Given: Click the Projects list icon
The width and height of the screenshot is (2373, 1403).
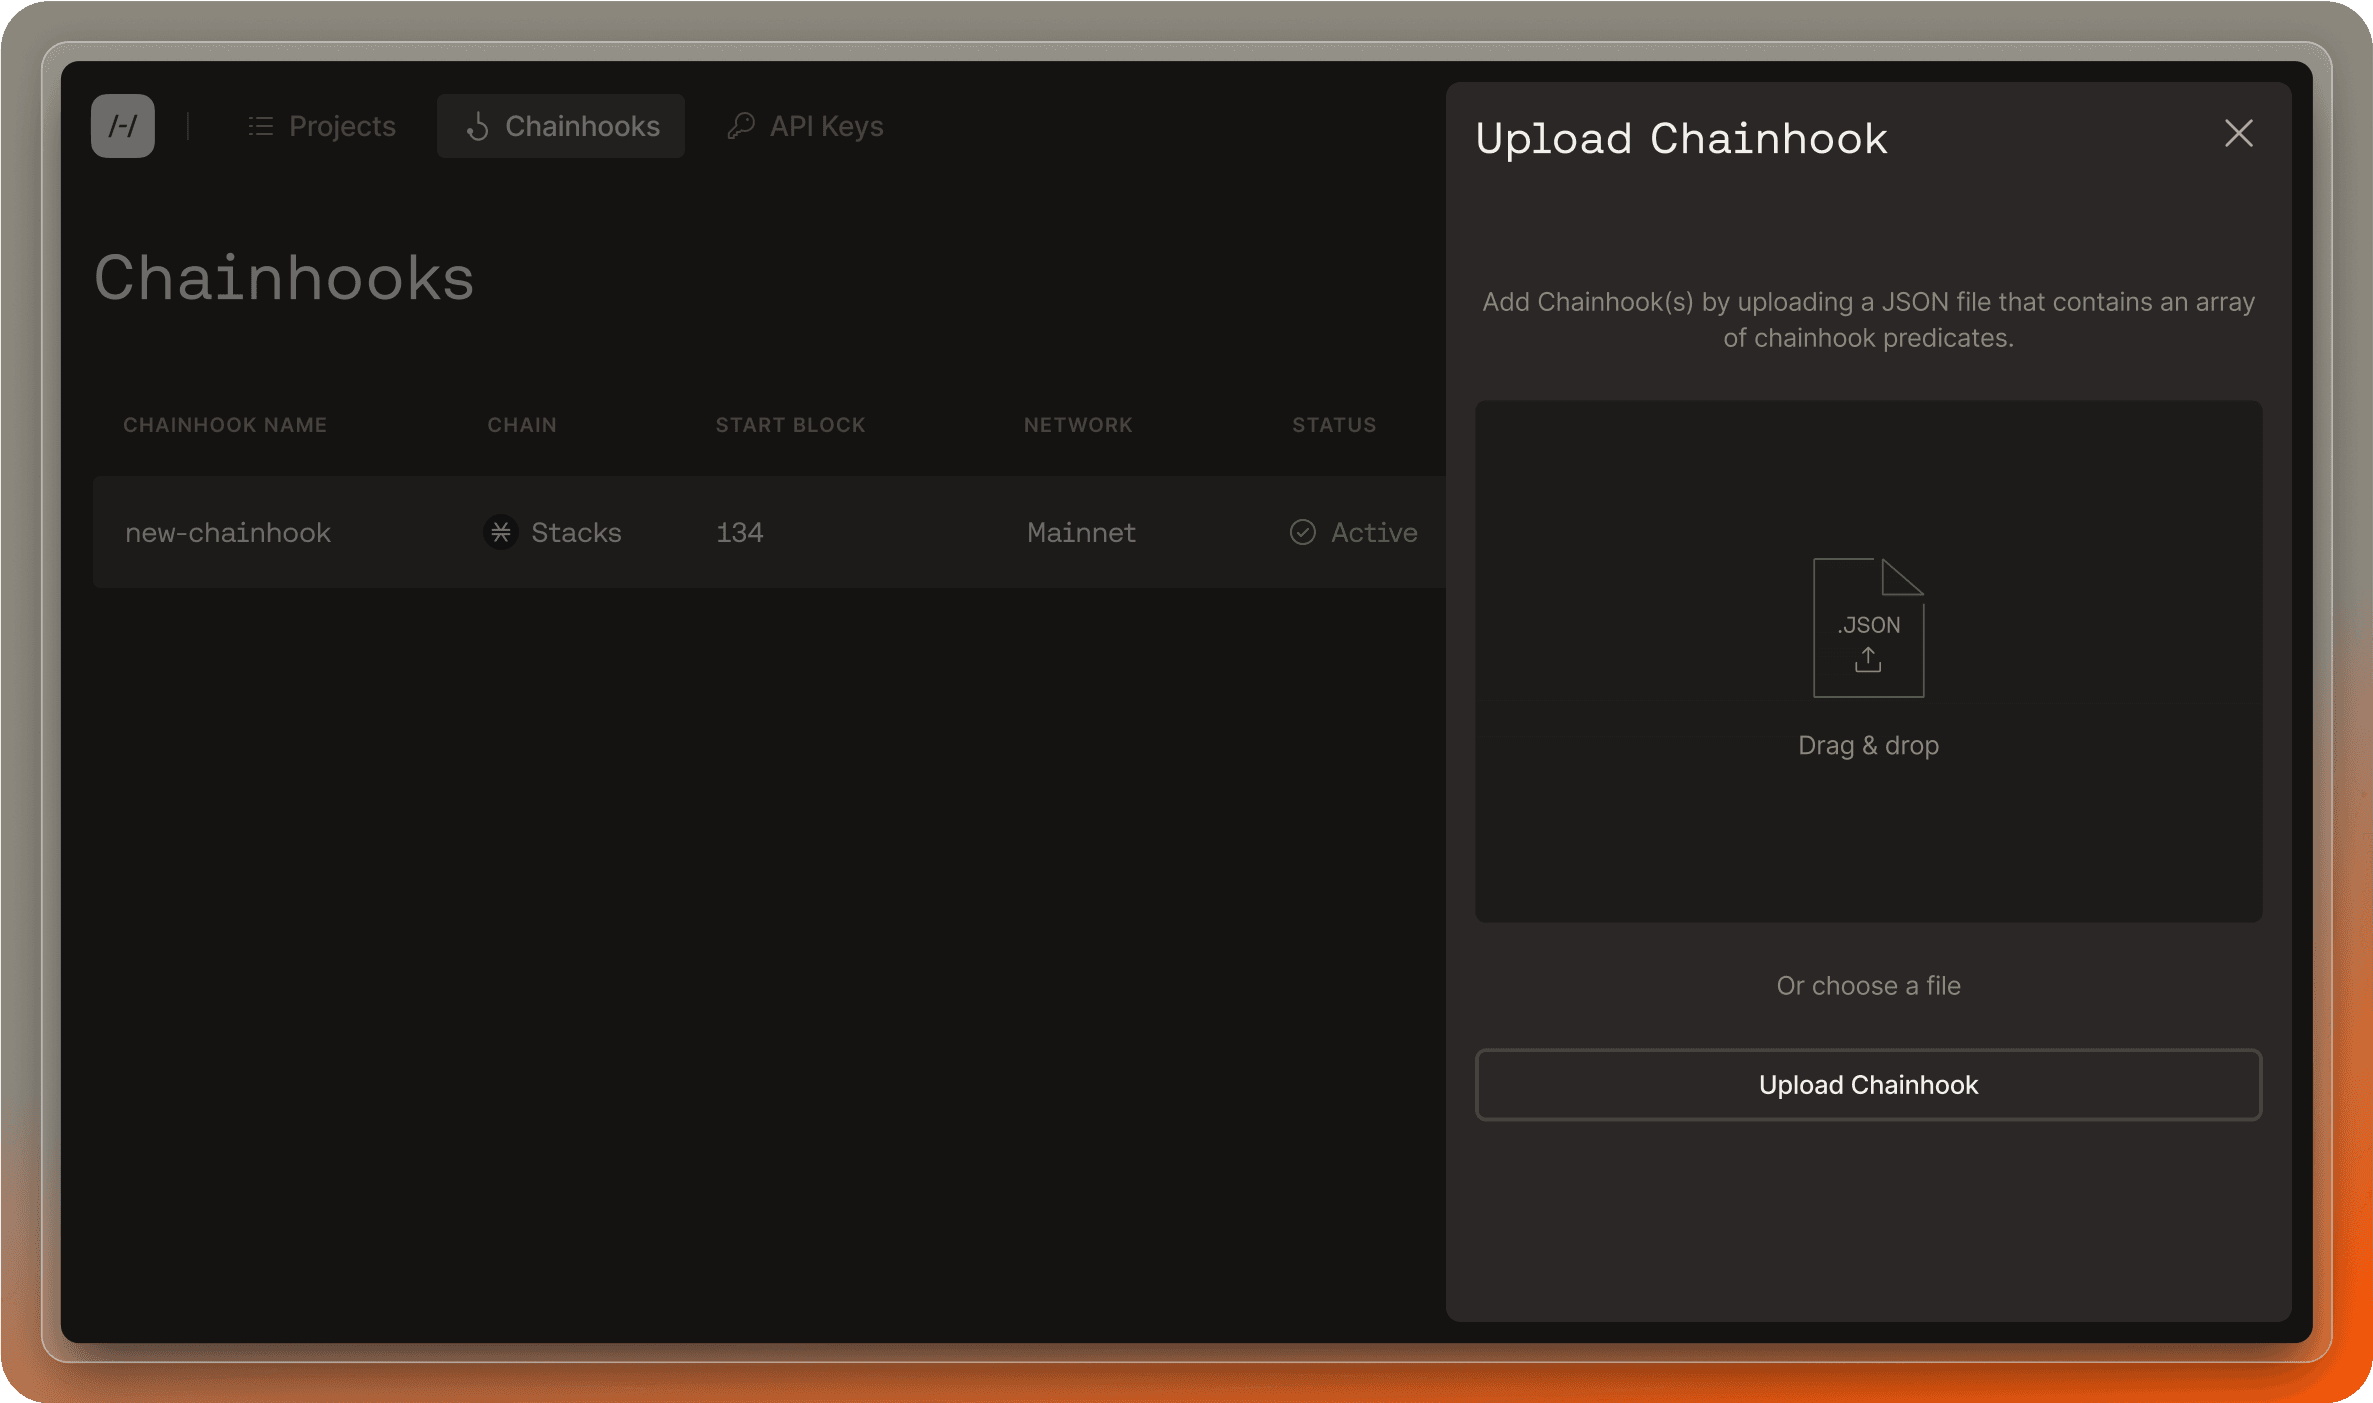Looking at the screenshot, I should click(261, 126).
